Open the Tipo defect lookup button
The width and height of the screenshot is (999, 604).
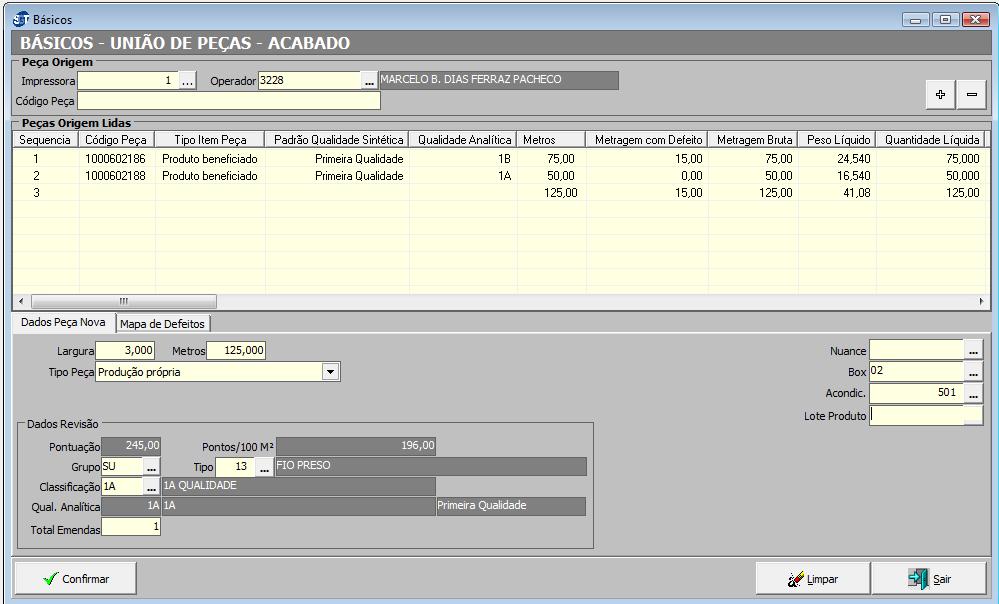tap(264, 466)
